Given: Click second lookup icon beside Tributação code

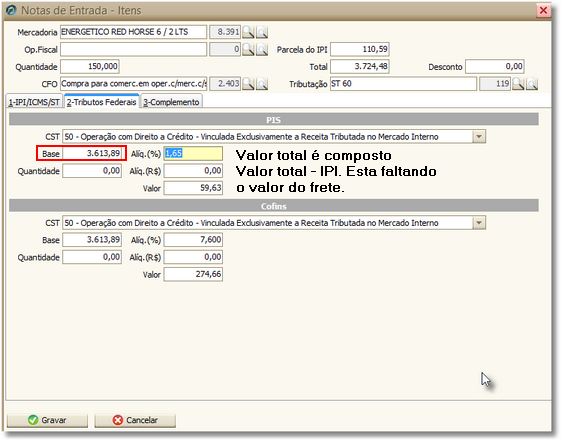Looking at the screenshot, I should tap(532, 84).
